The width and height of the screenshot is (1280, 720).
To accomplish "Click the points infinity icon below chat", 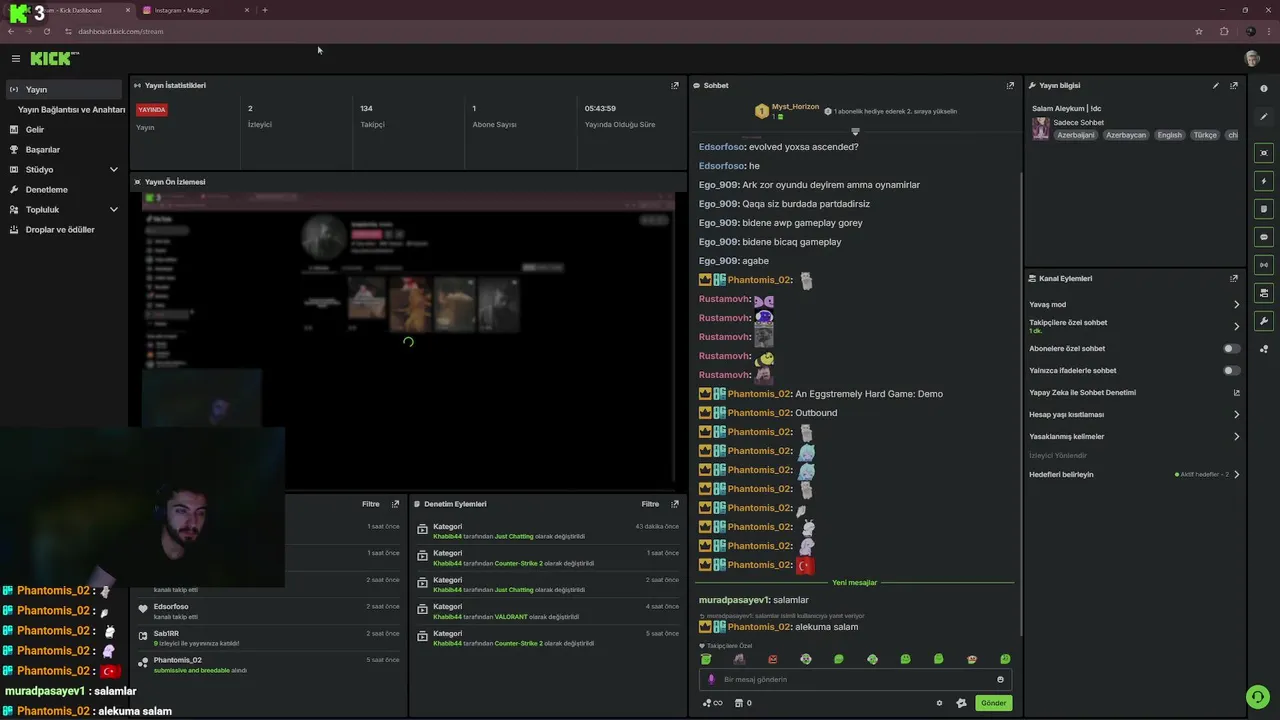I will (x=712, y=703).
